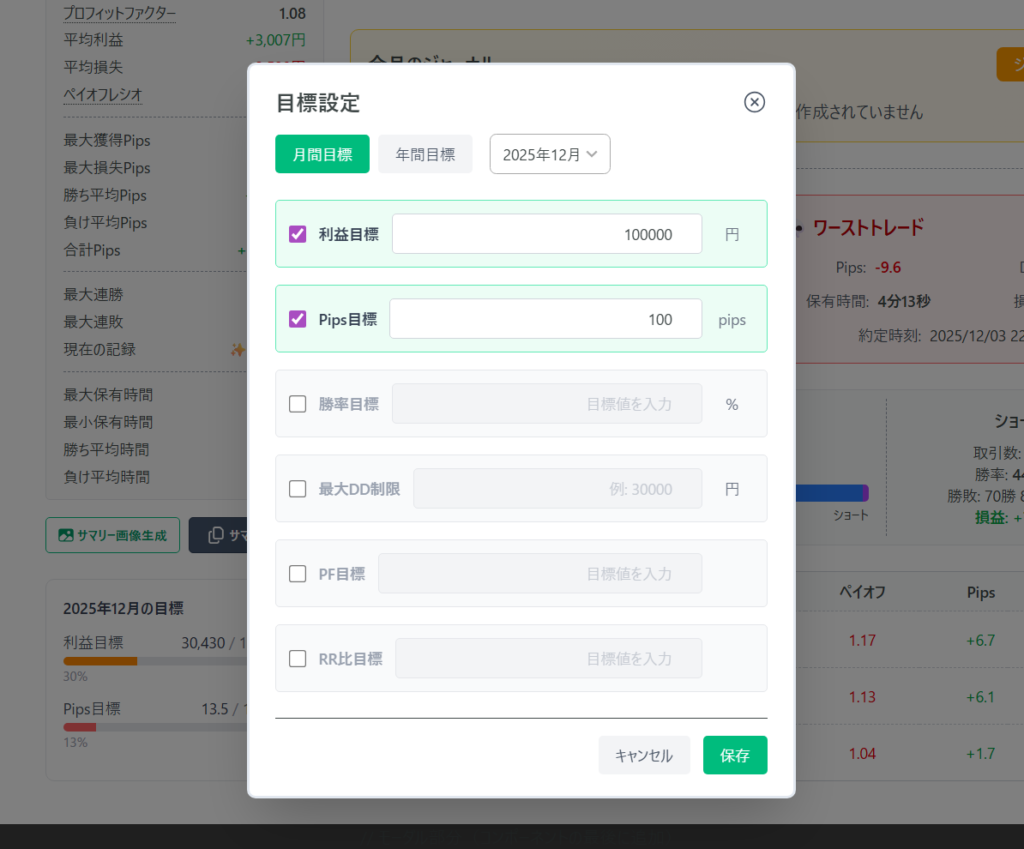Click the 勝率目標 percentage input field
1024x849 pixels.
point(546,404)
